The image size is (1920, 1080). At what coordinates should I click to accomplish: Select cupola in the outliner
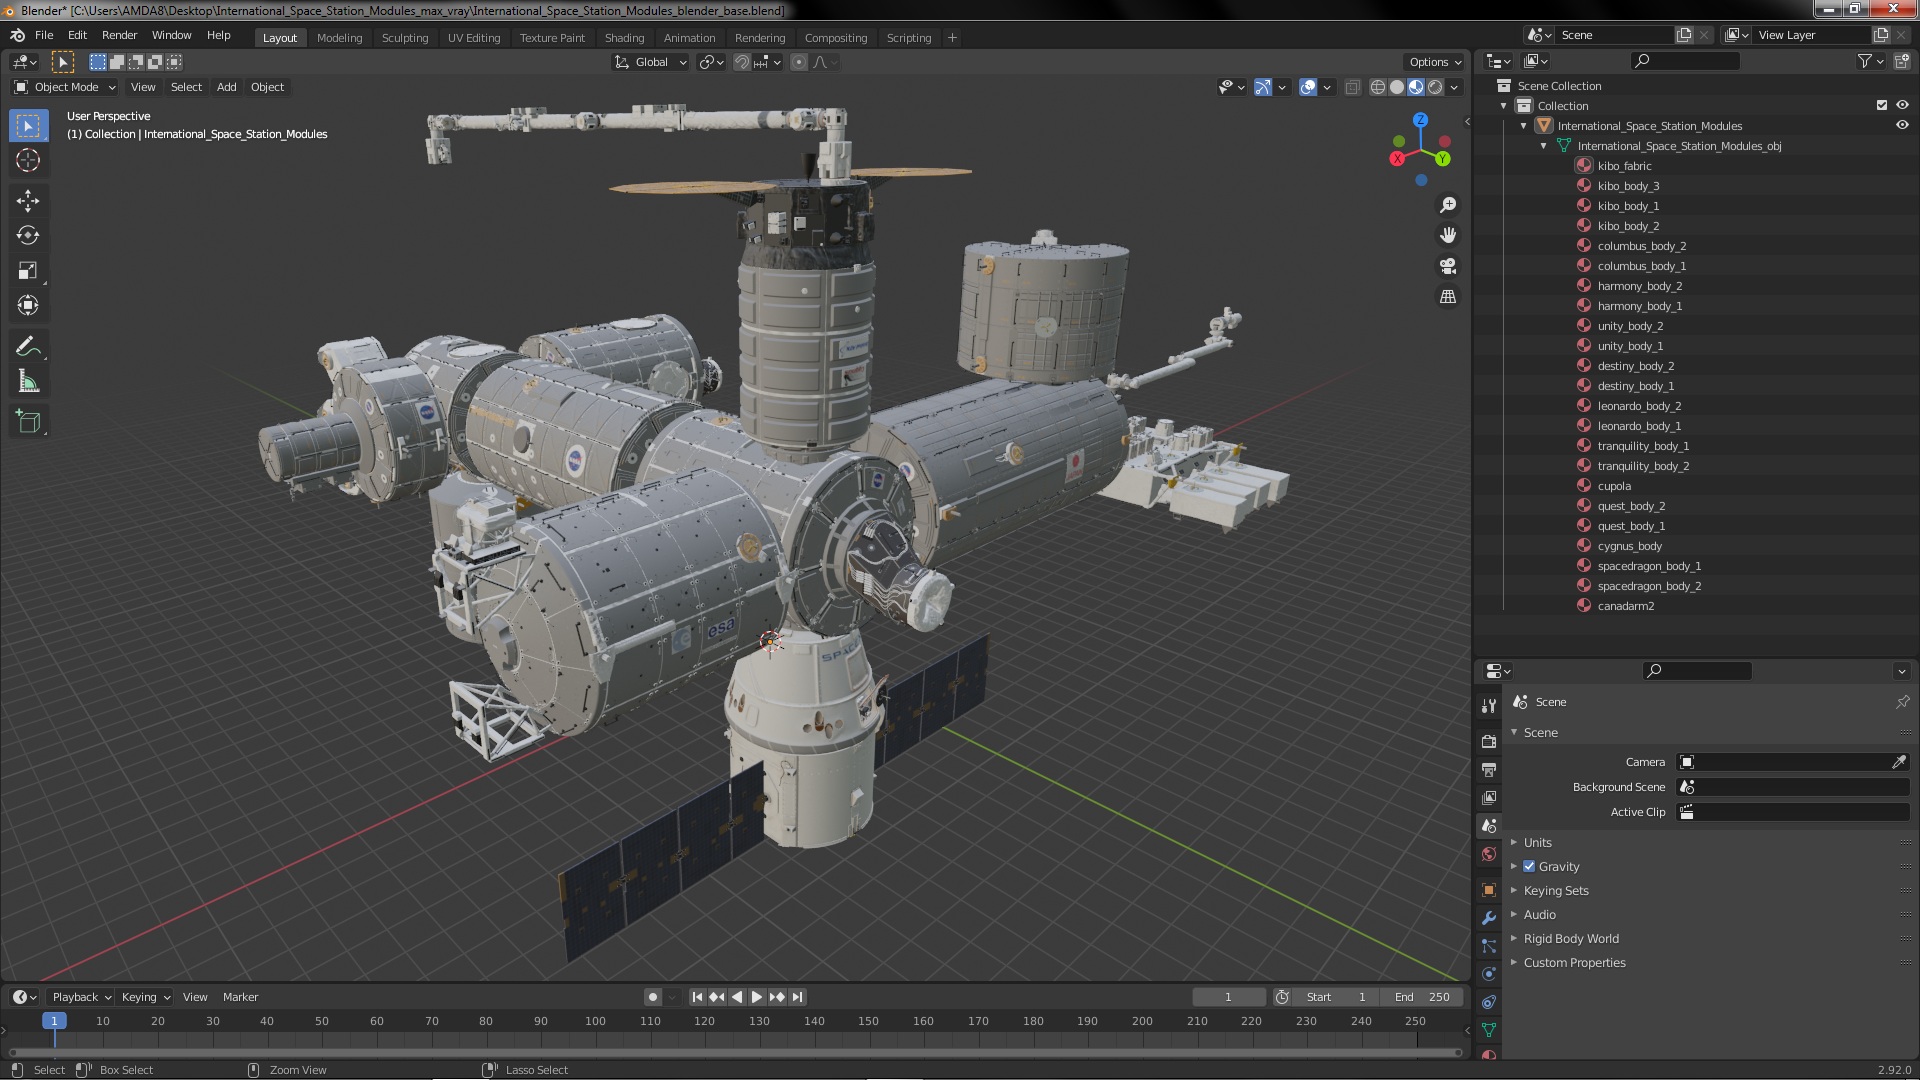(1614, 486)
